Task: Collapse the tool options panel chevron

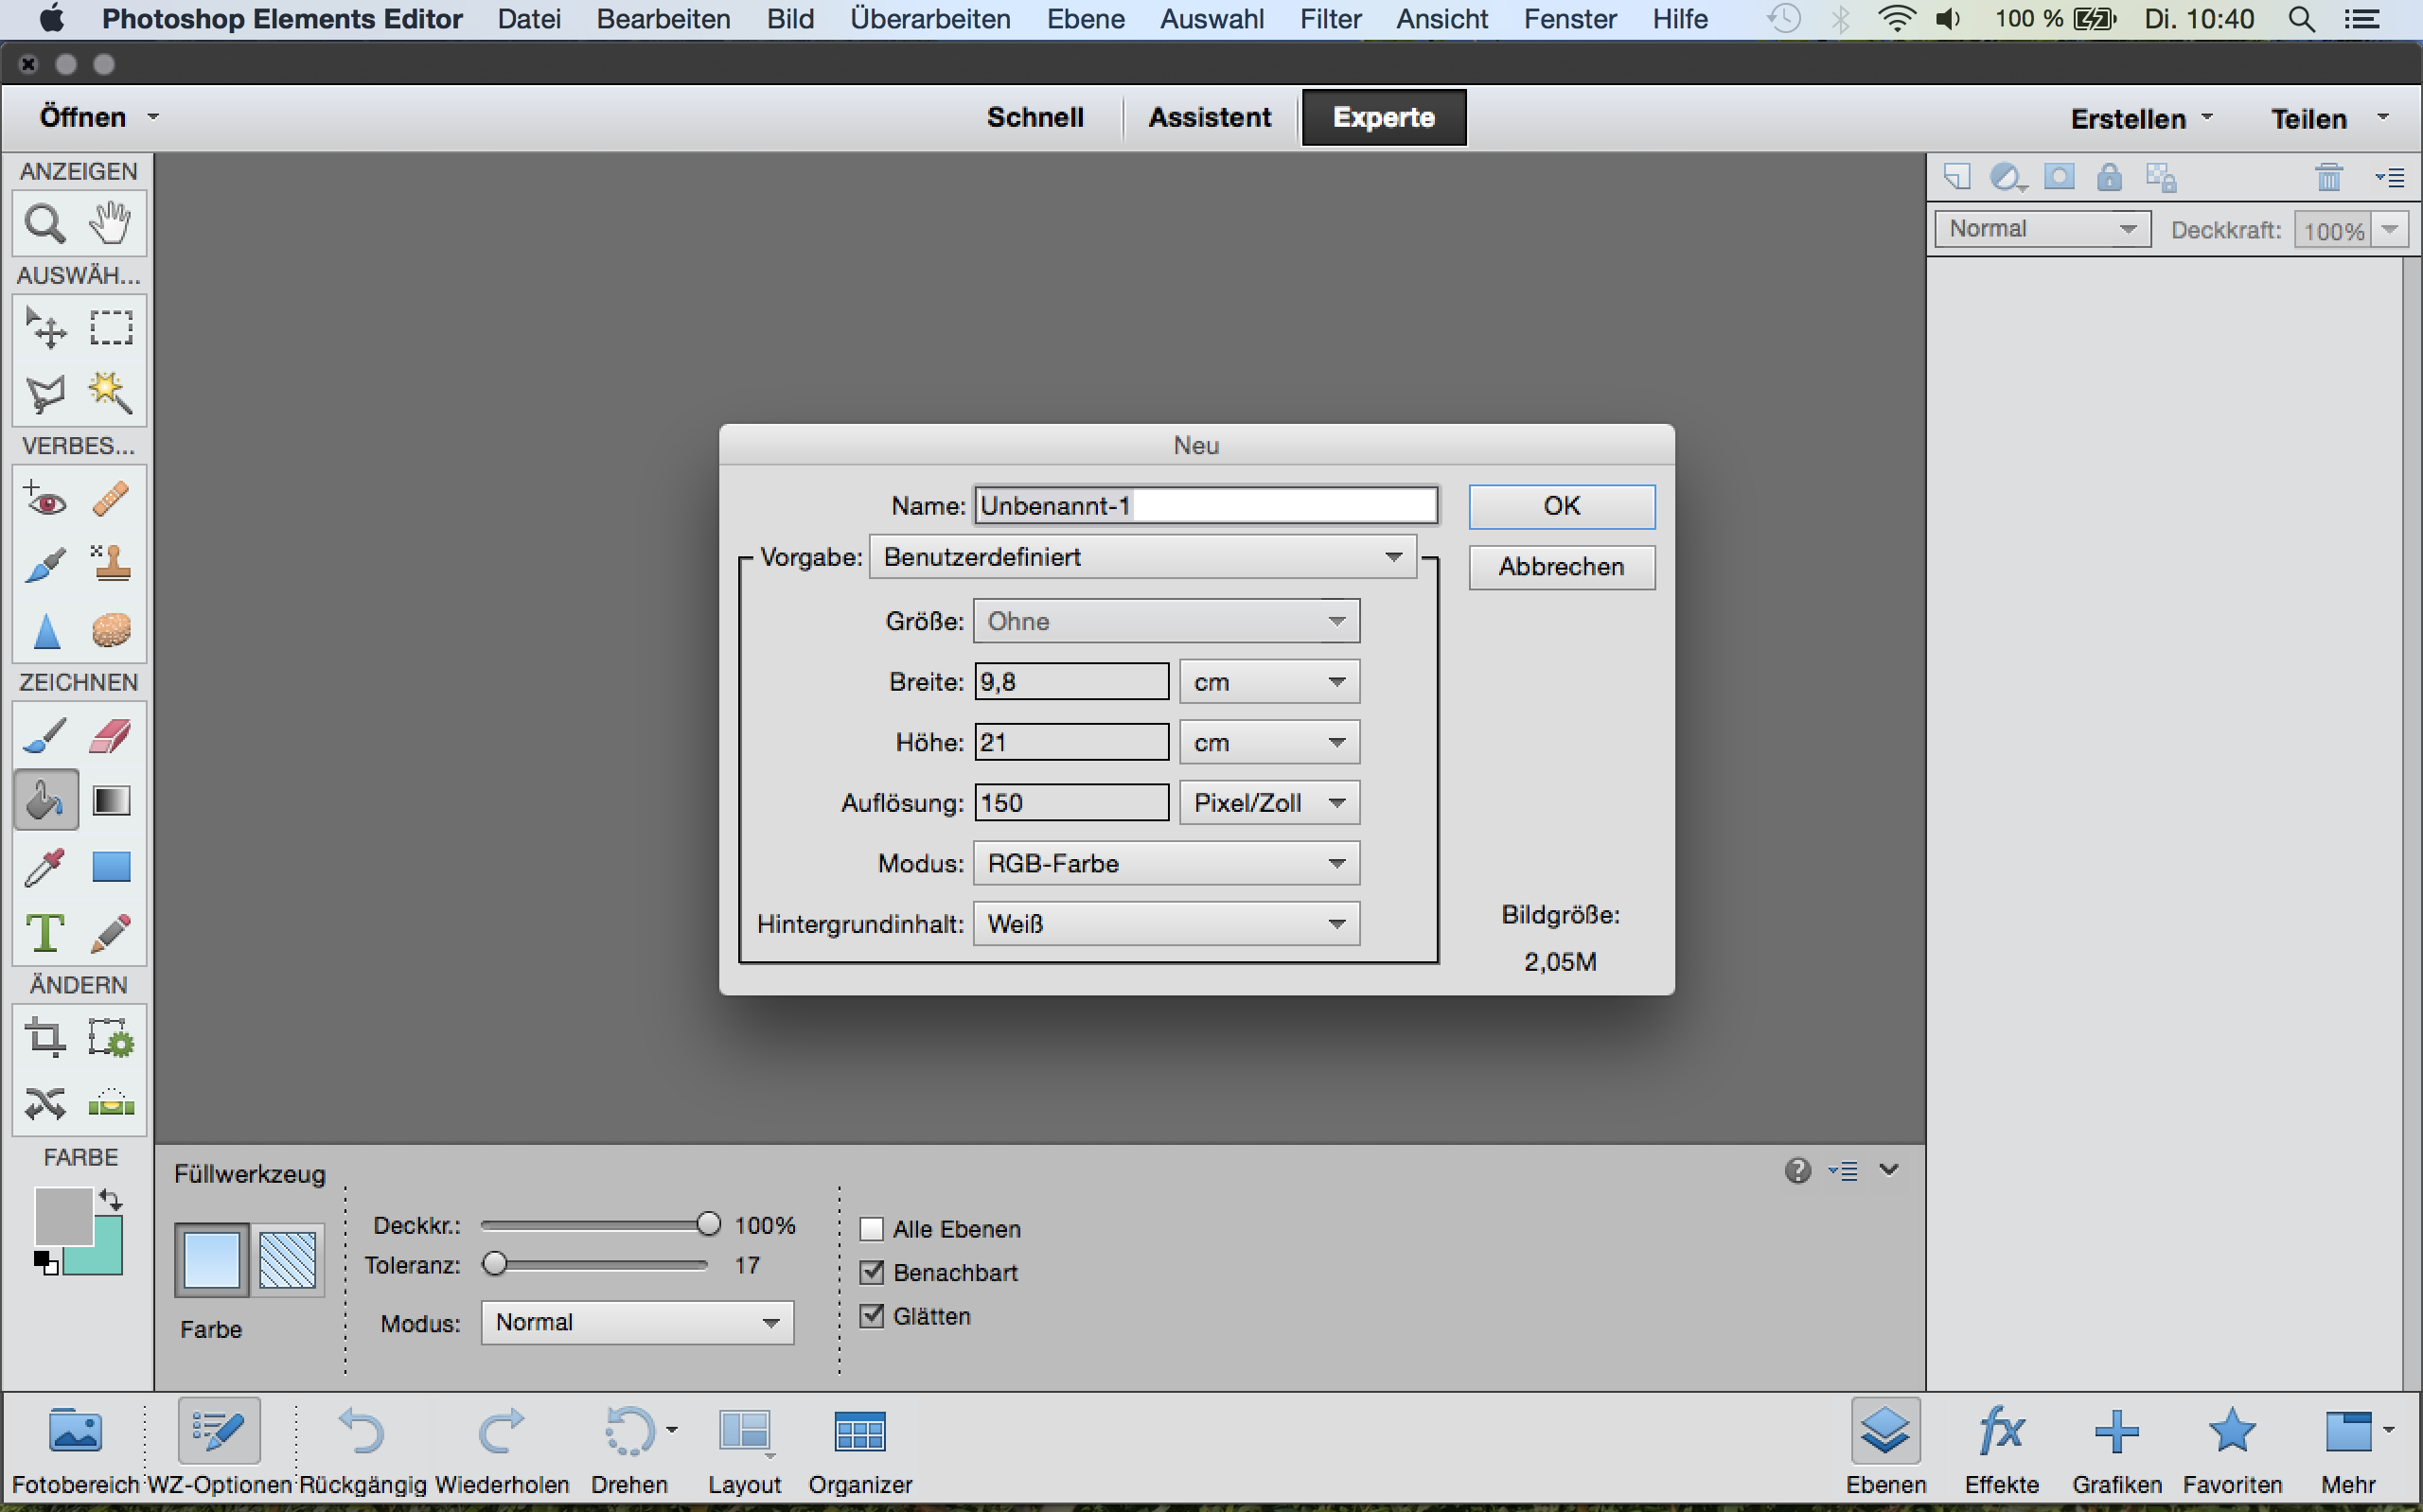Action: pos(1888,1169)
